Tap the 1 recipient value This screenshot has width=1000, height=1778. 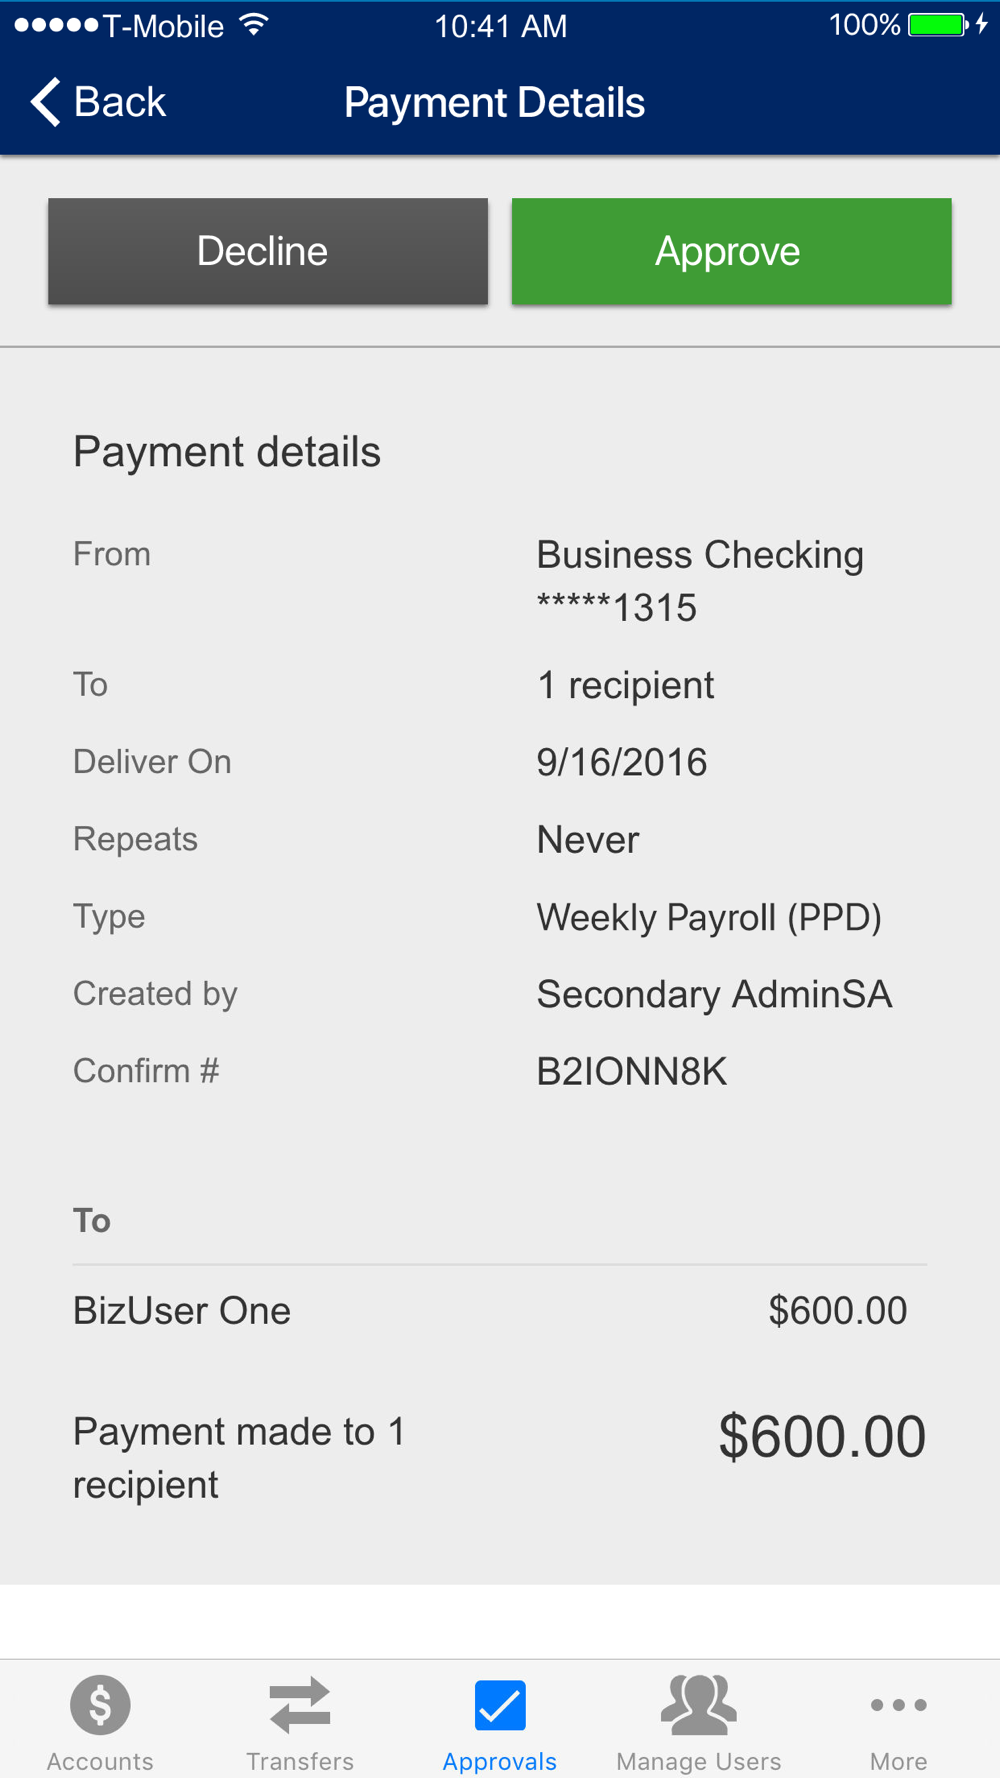(x=626, y=686)
